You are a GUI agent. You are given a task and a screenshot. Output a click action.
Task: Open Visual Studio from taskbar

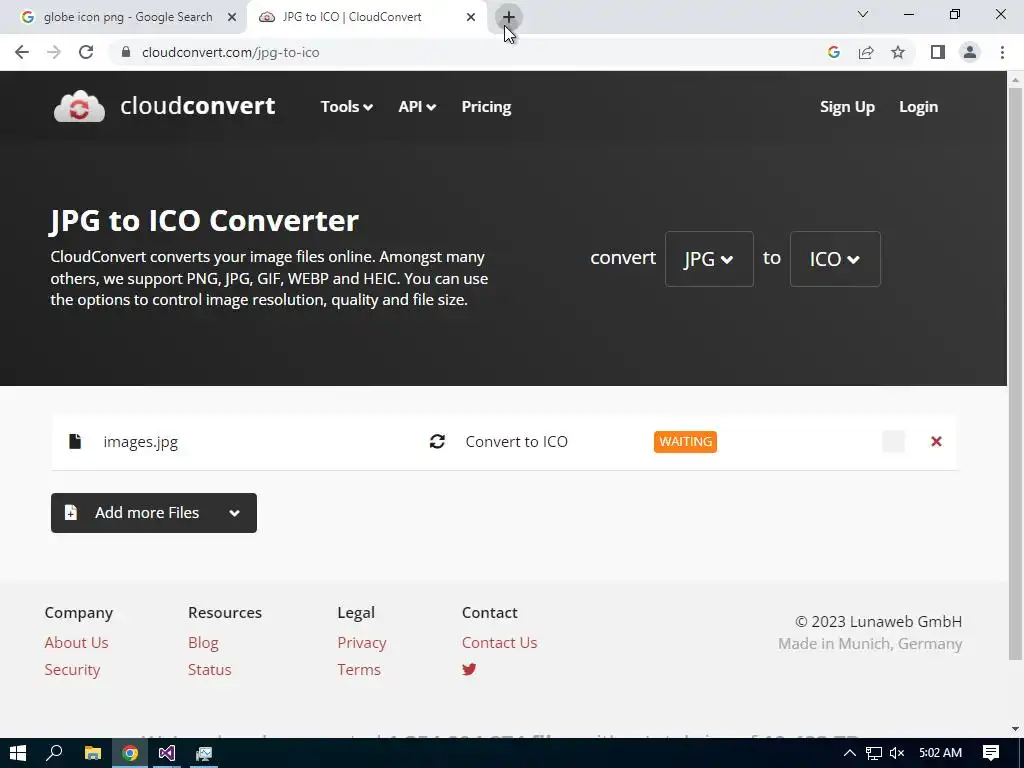coord(167,753)
